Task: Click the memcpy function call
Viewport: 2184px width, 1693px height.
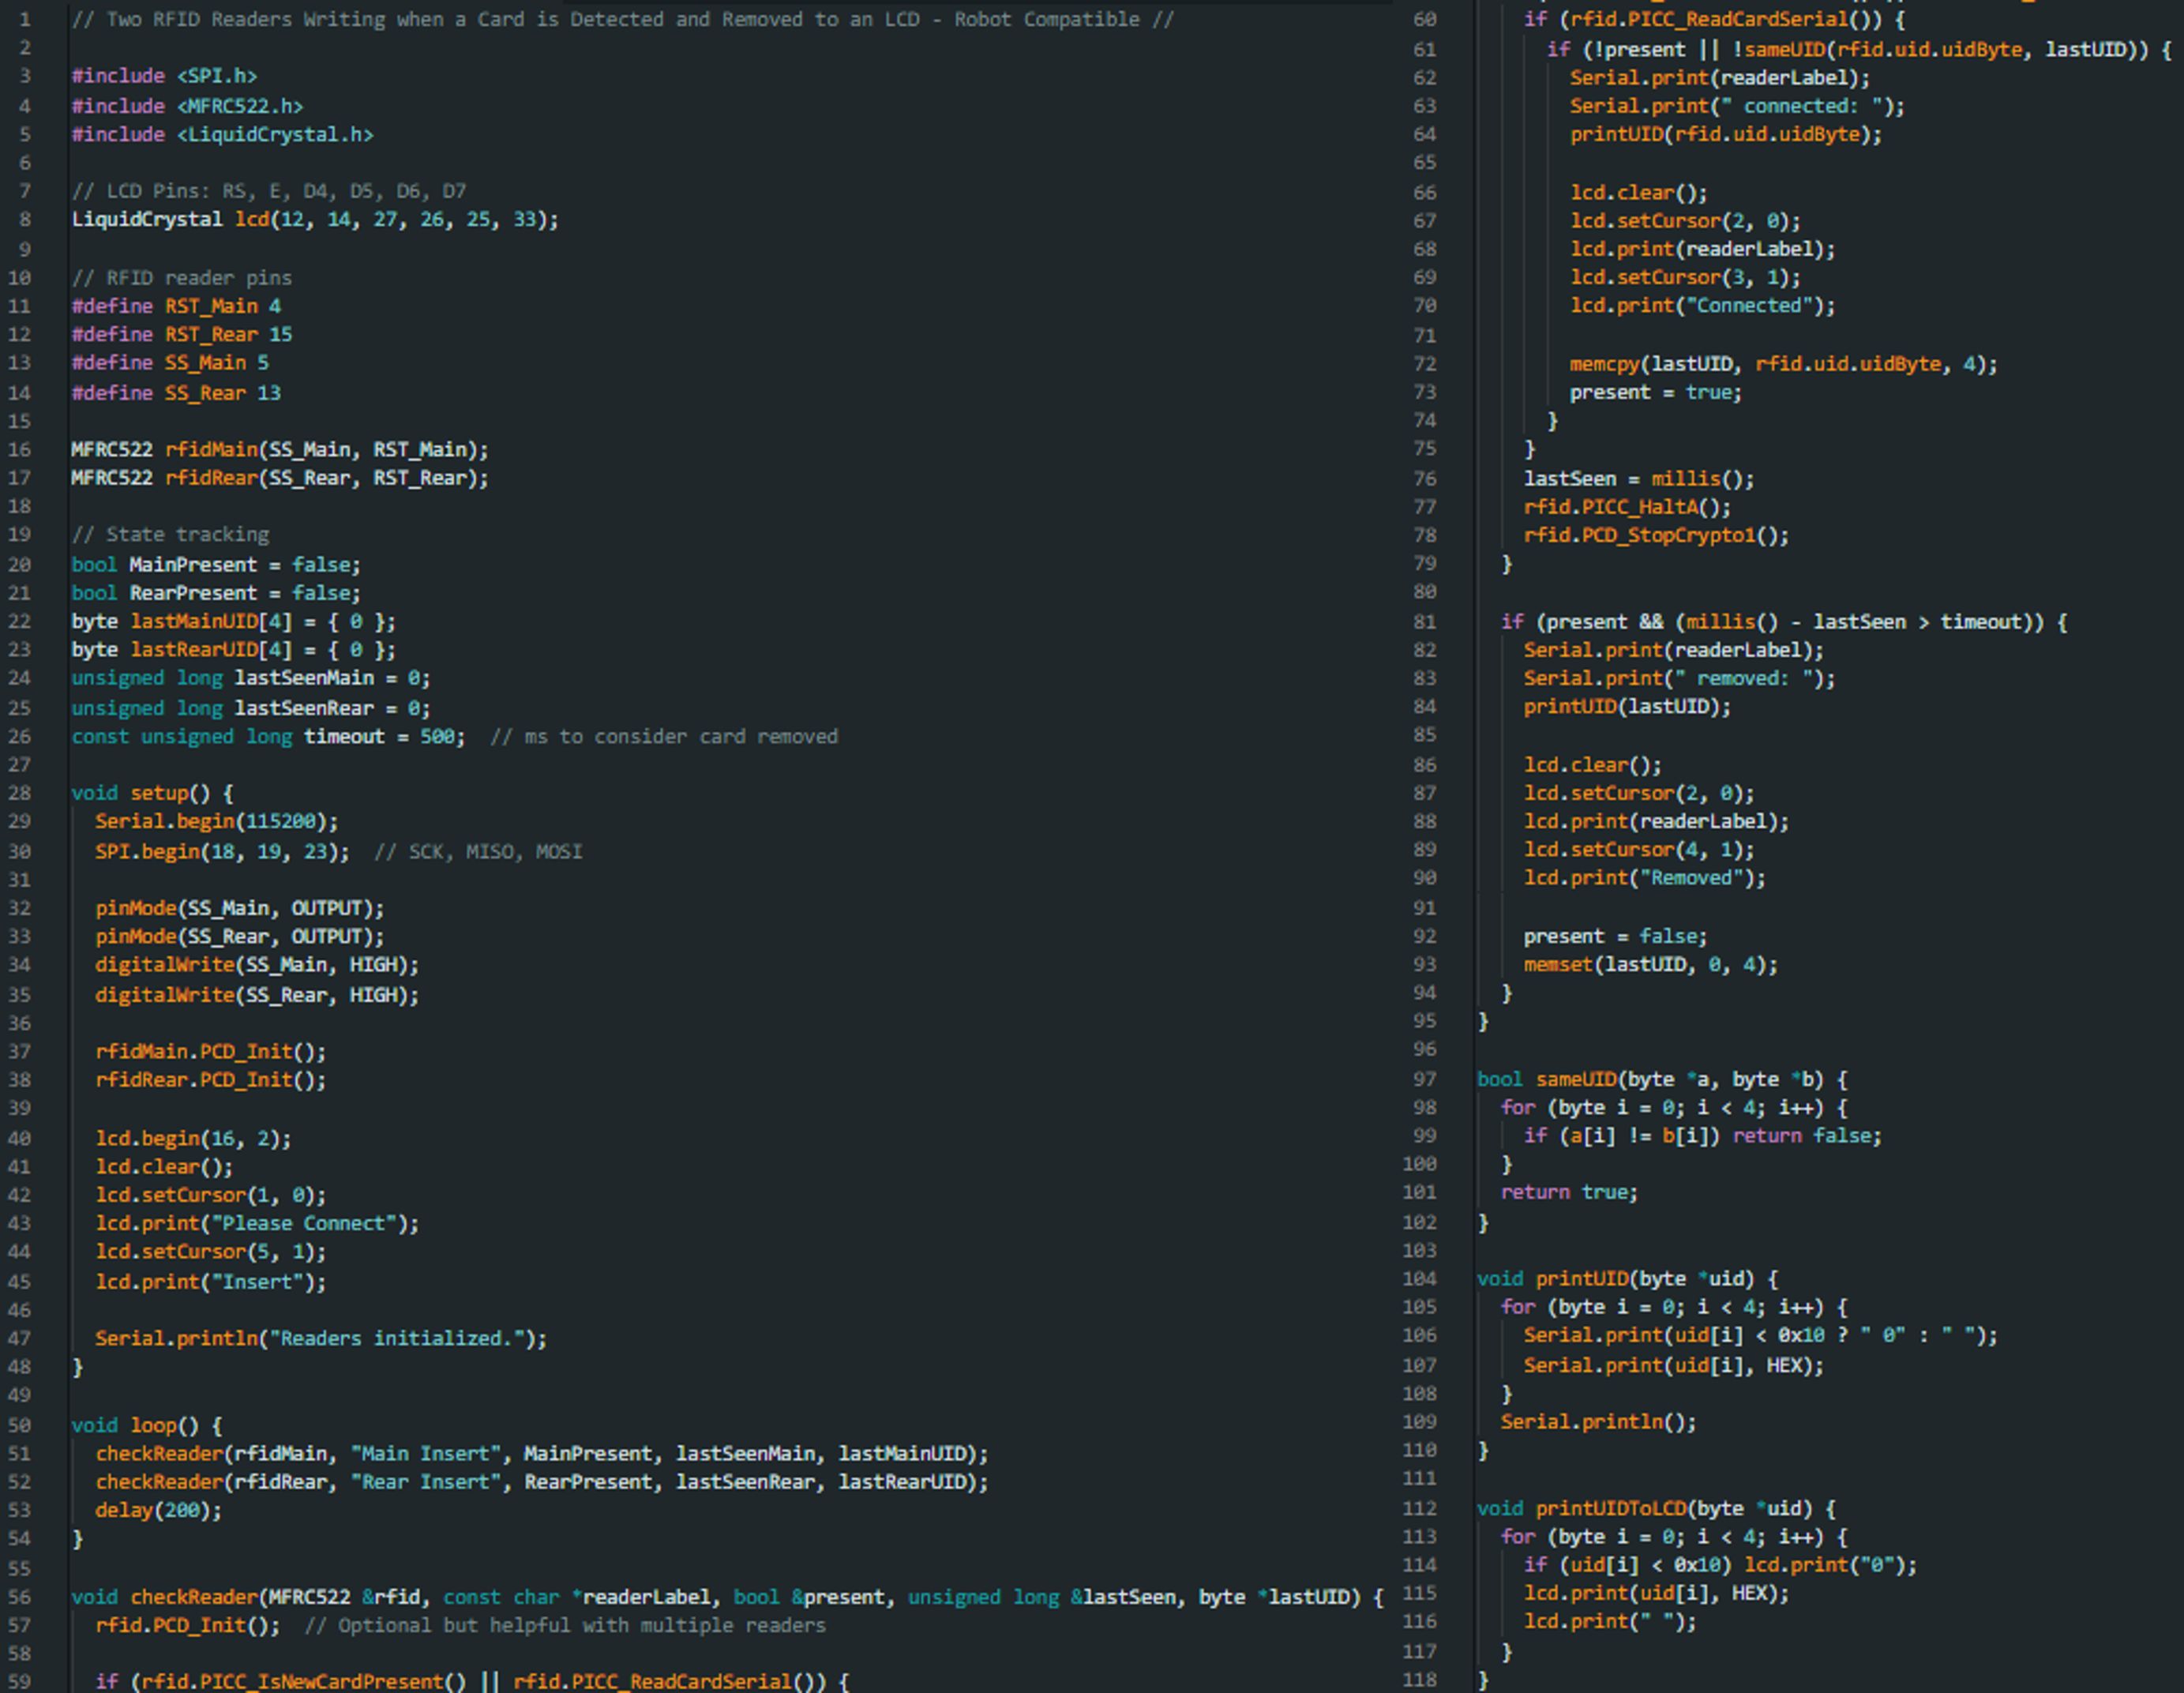Action: pyautogui.click(x=1604, y=364)
